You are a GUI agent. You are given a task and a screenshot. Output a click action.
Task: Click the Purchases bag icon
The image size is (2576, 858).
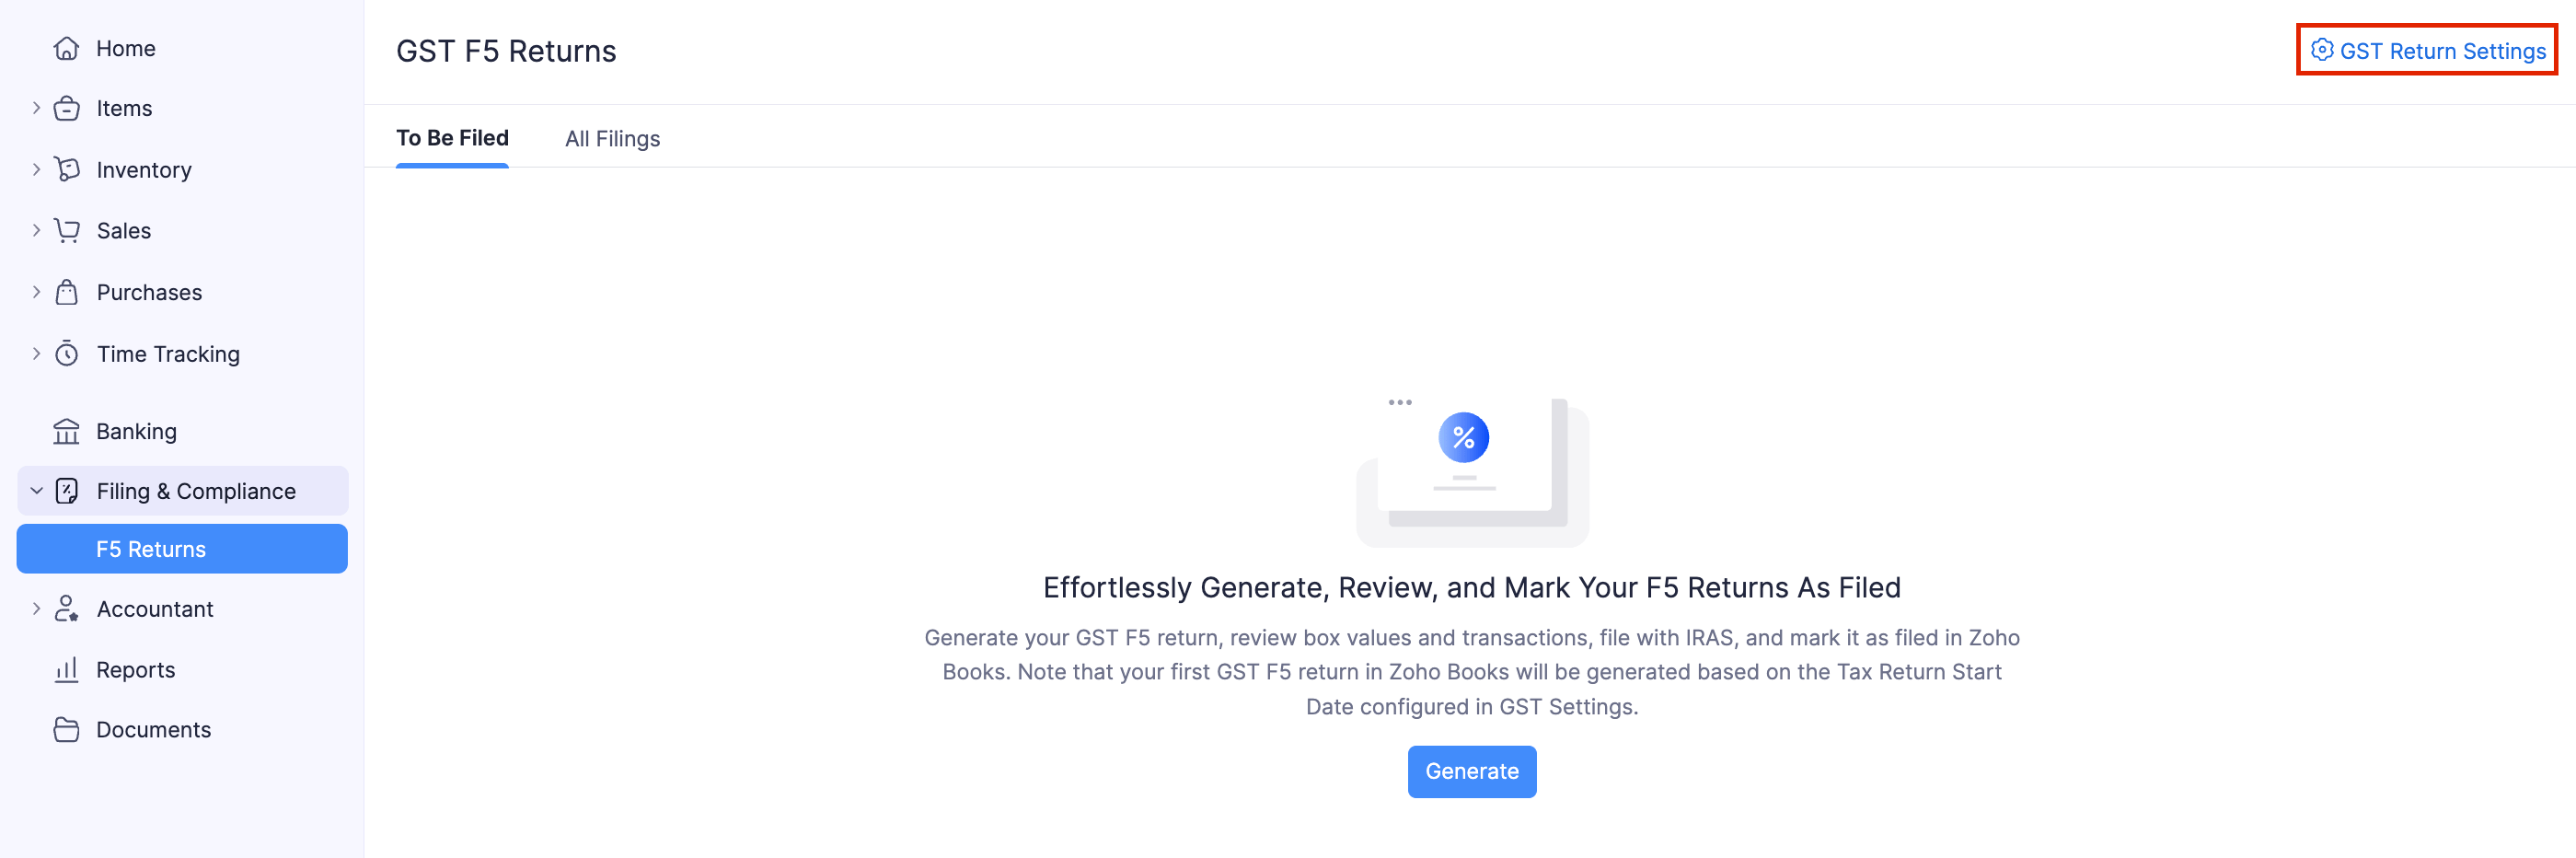pos(66,293)
